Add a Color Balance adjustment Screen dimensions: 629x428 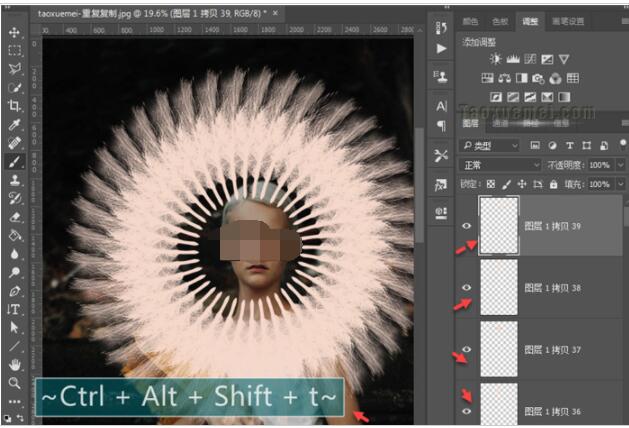[504, 78]
